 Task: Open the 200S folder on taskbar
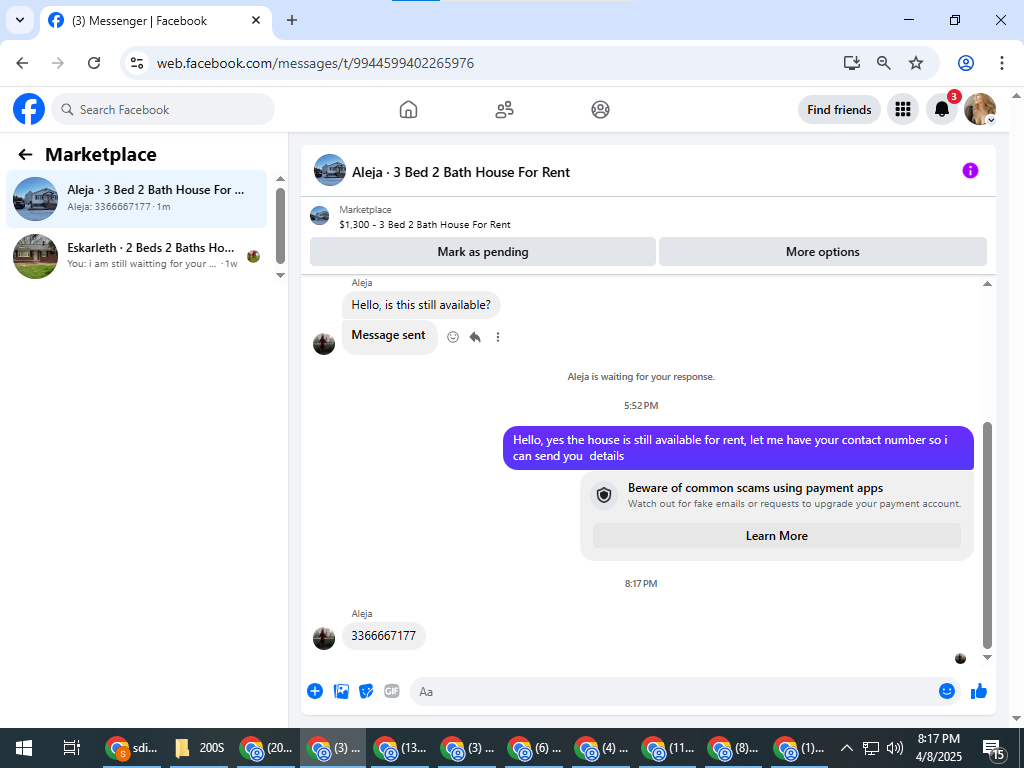(200, 748)
